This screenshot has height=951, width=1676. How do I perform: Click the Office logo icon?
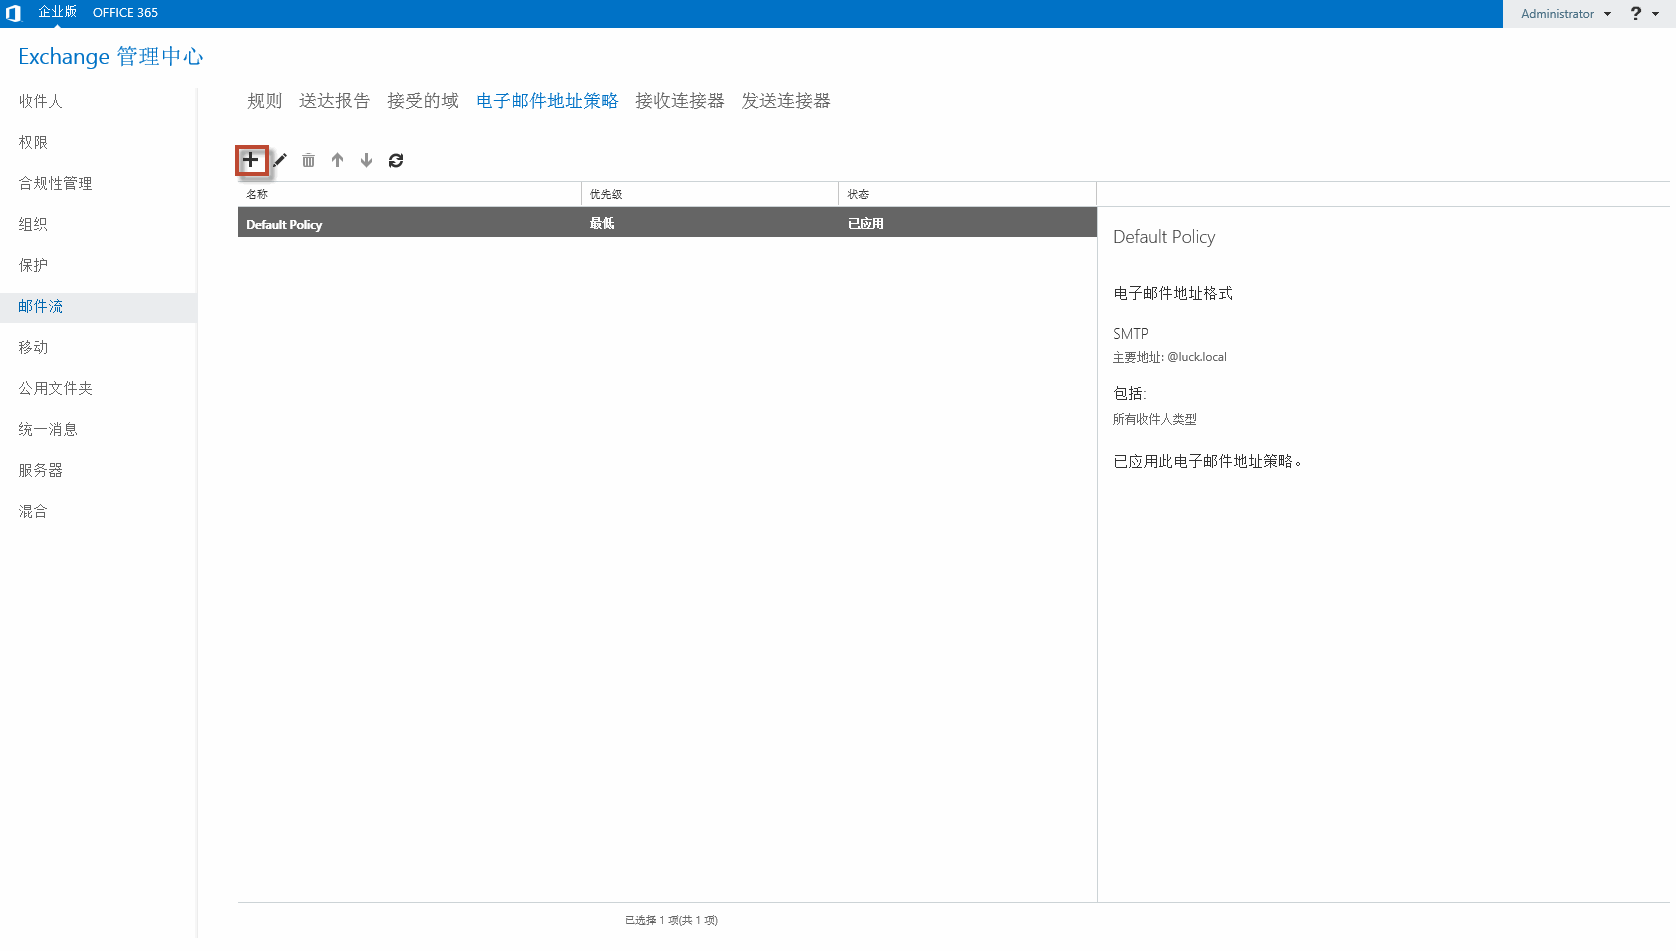[13, 13]
